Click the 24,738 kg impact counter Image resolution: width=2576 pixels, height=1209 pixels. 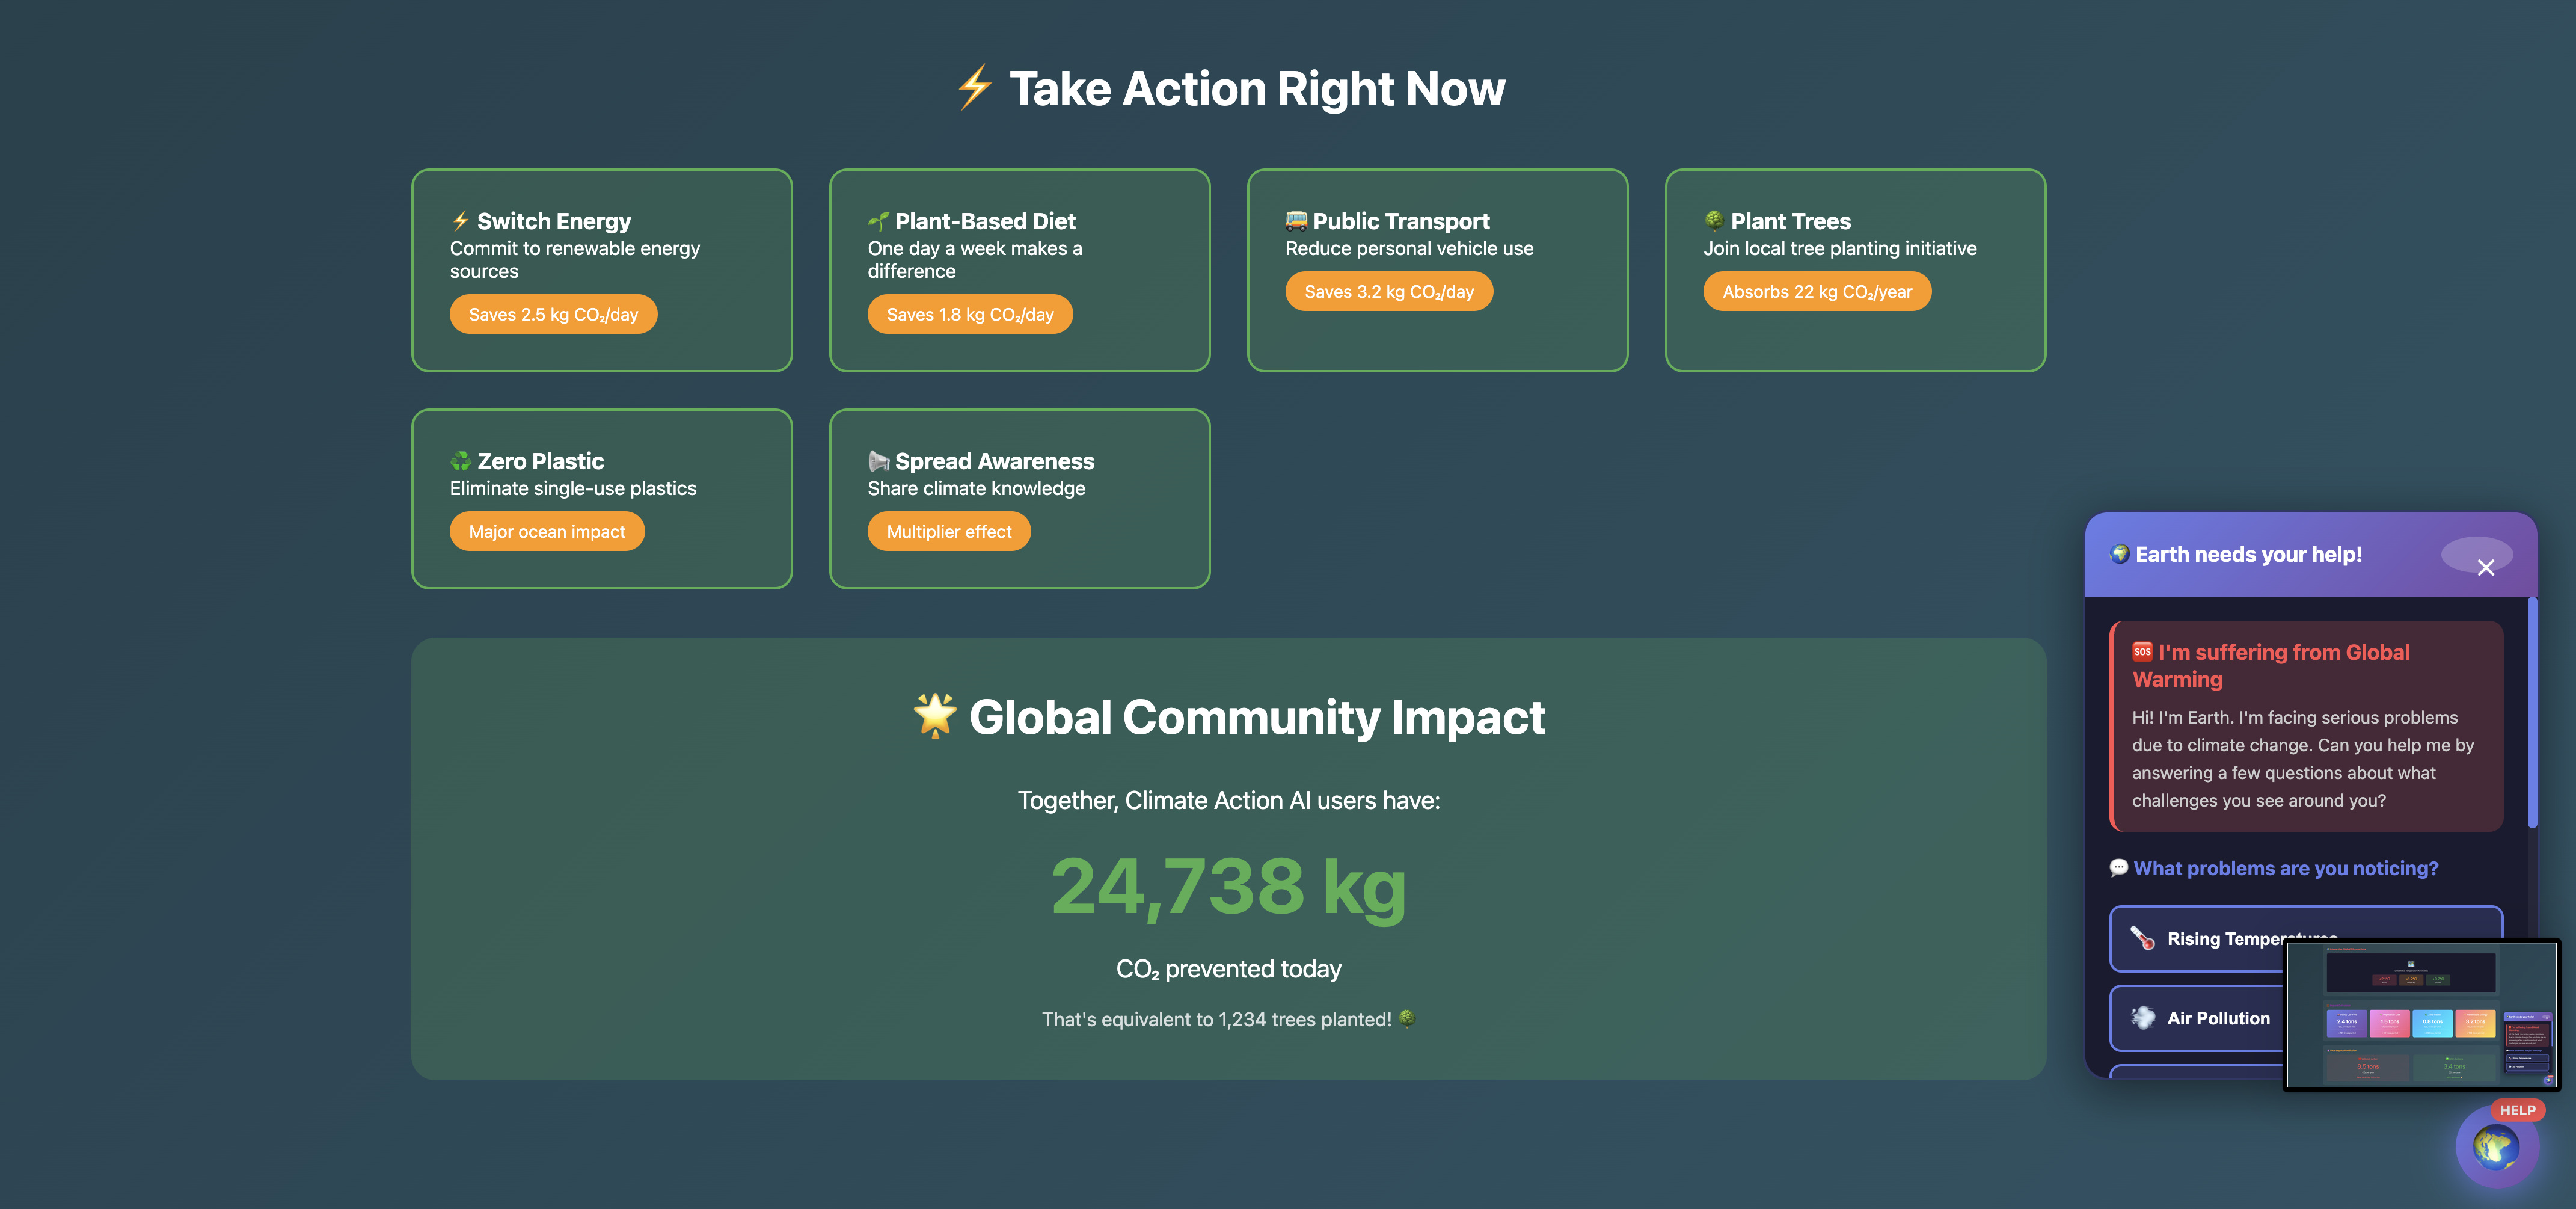1228,886
